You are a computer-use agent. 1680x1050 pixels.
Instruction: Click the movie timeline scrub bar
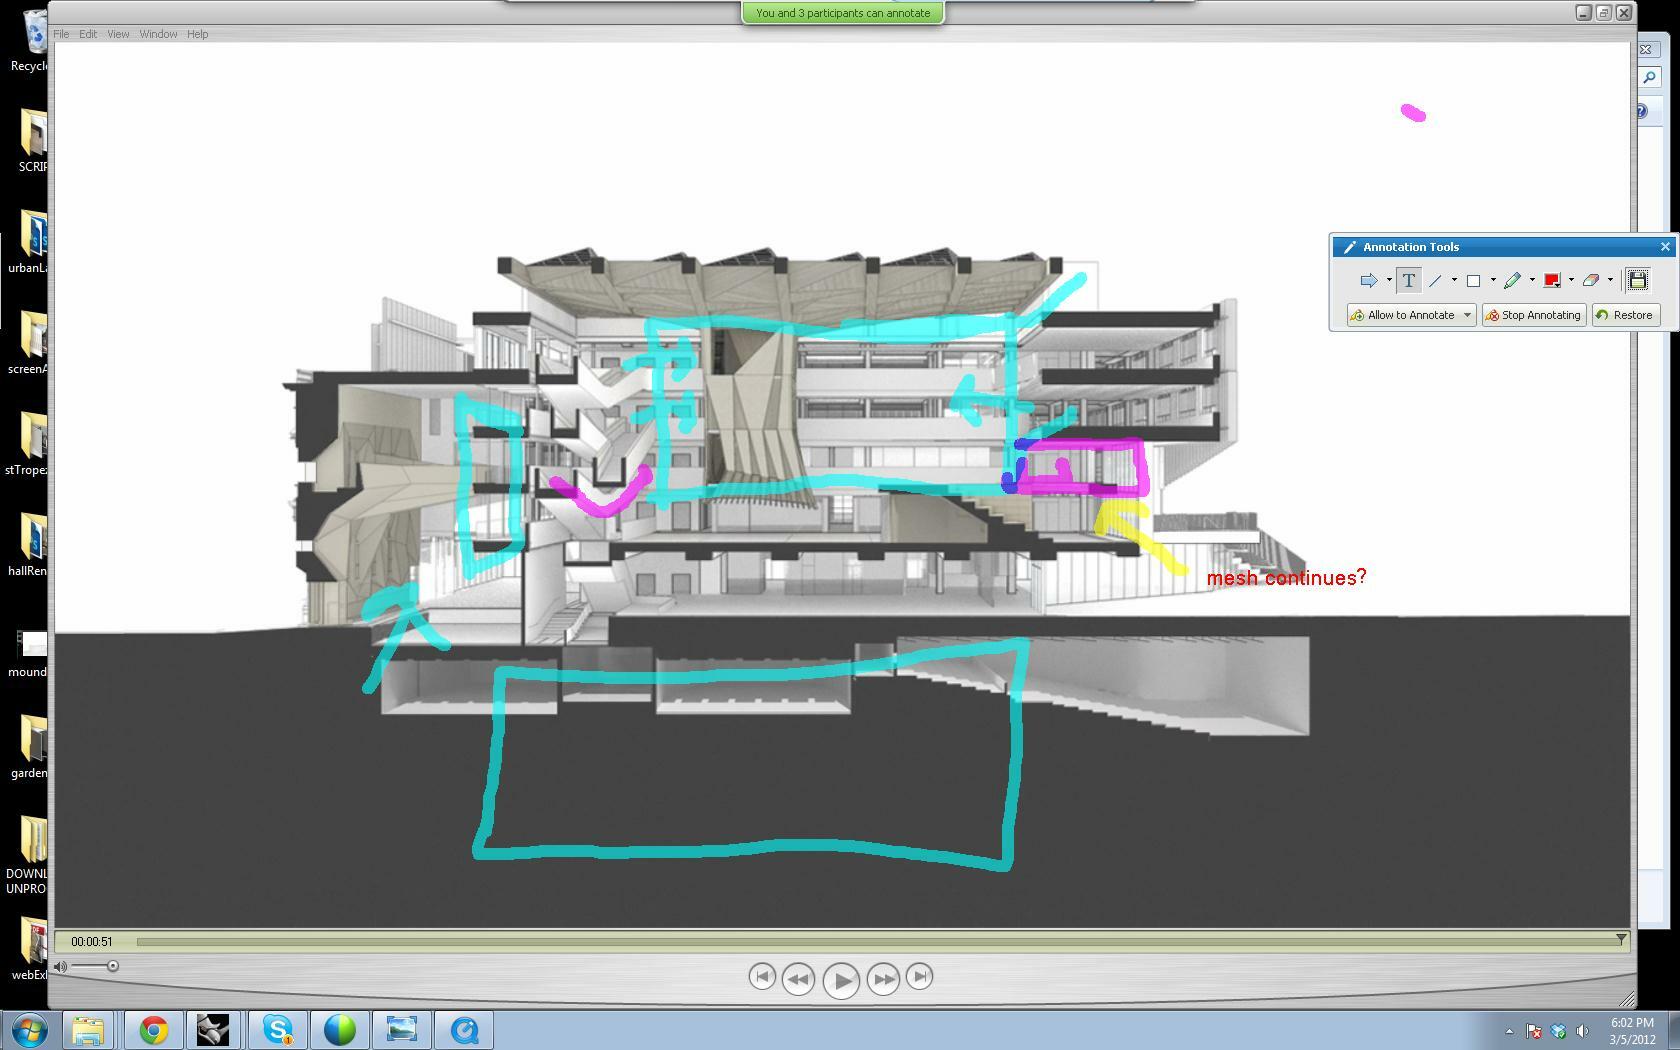(x=880, y=941)
